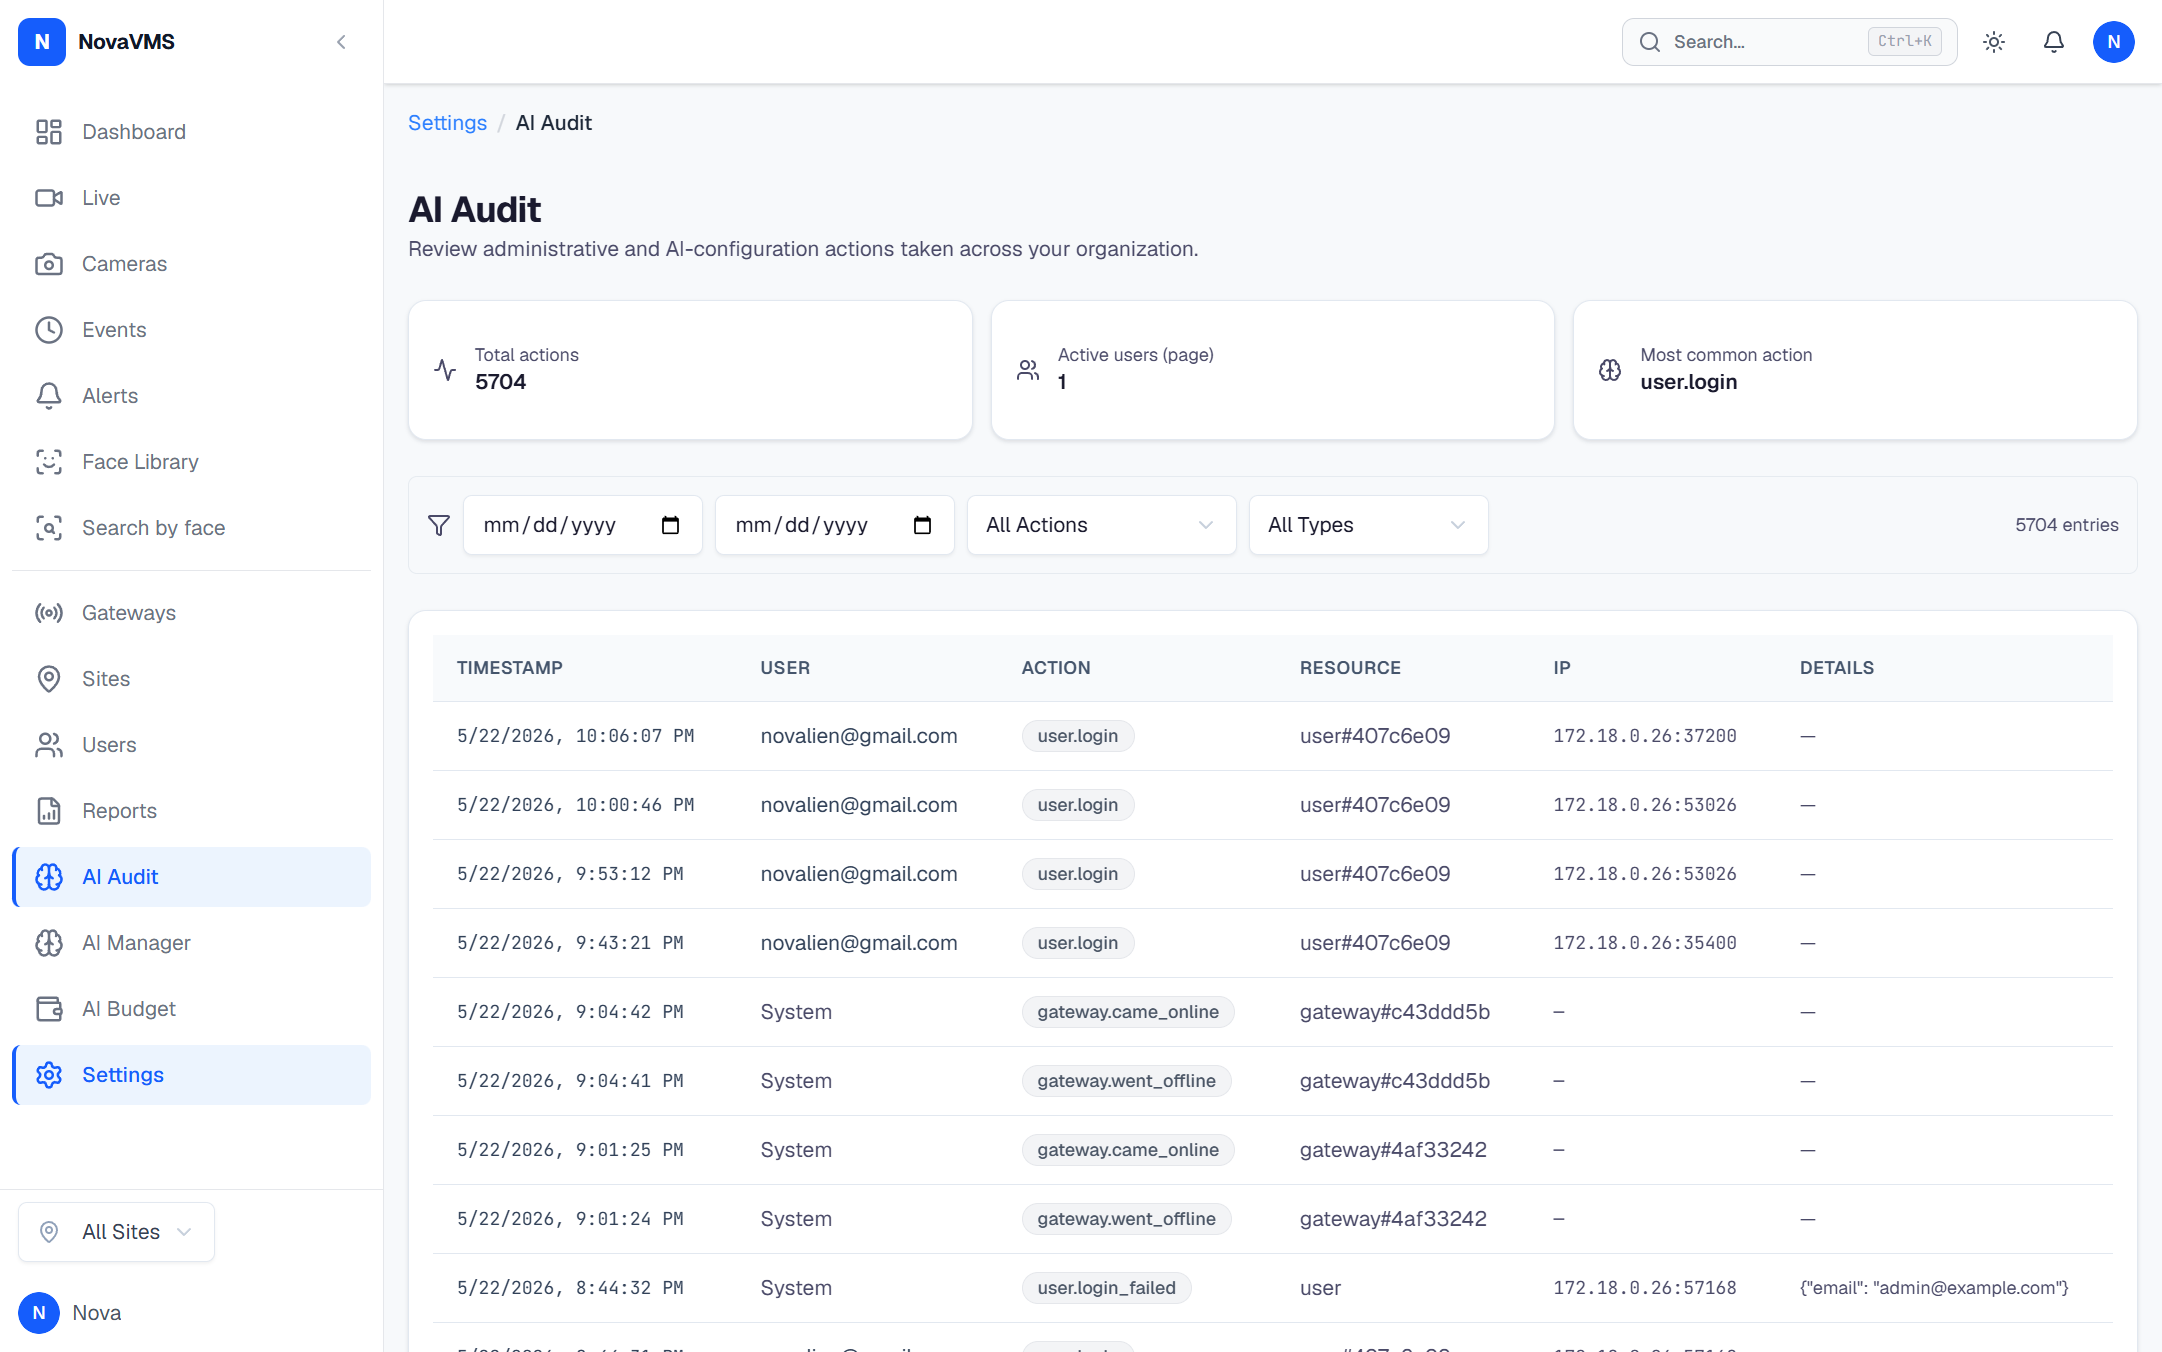Click the Cameras icon in sidebar
The height and width of the screenshot is (1352, 2162).
pyautogui.click(x=49, y=264)
